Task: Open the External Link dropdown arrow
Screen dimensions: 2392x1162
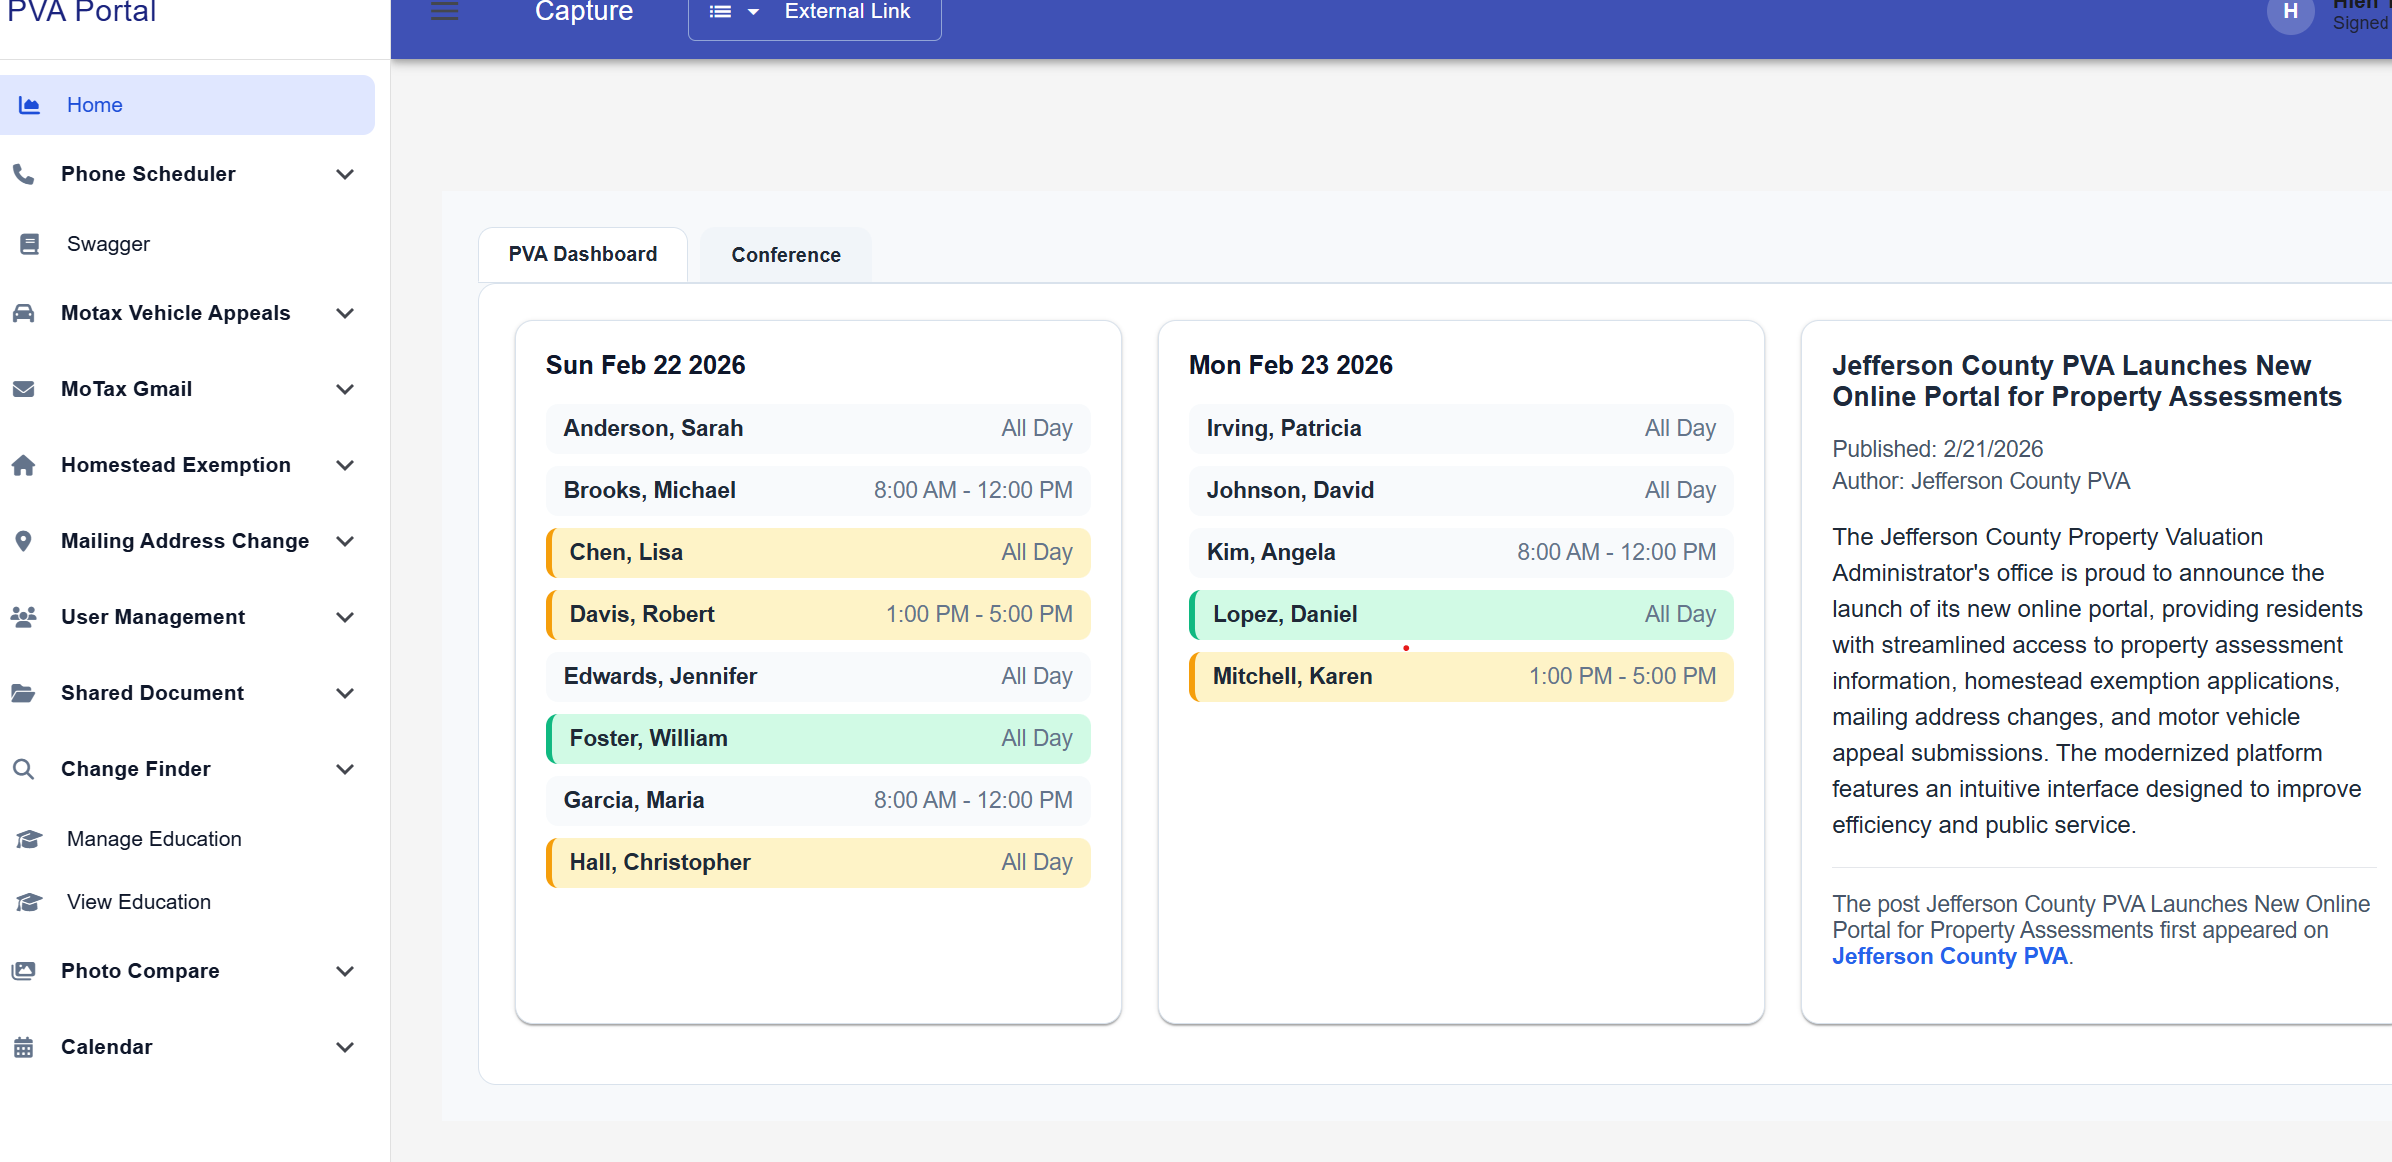Action: tap(754, 12)
